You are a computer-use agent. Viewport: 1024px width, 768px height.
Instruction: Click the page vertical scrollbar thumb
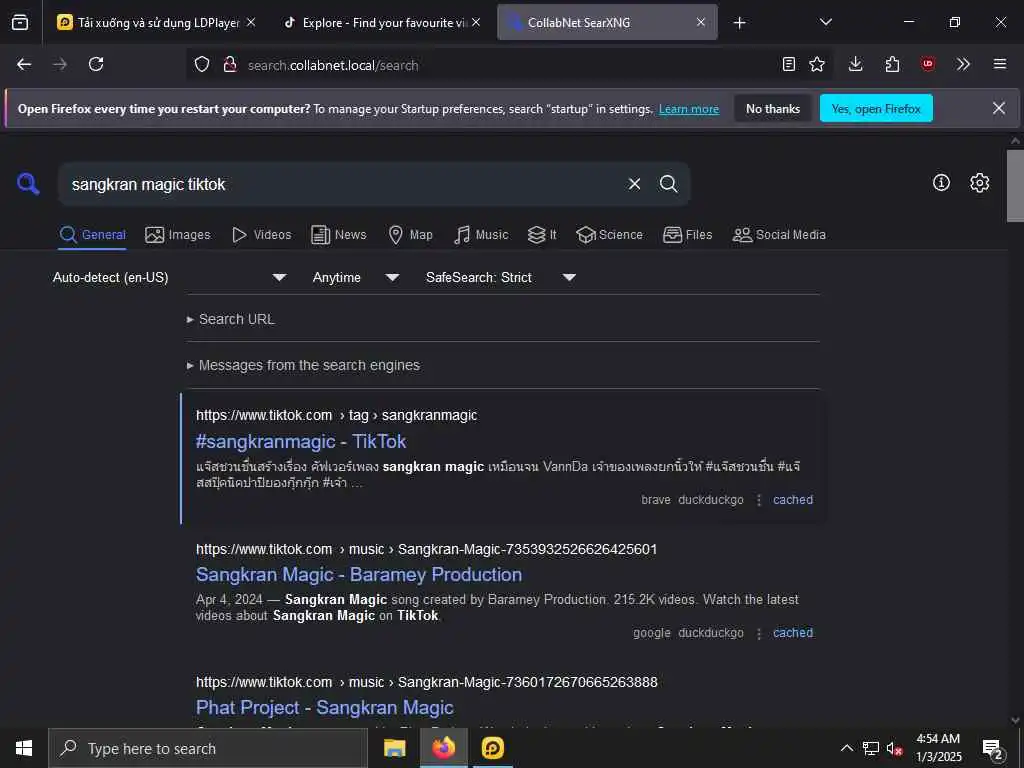click(x=1015, y=186)
